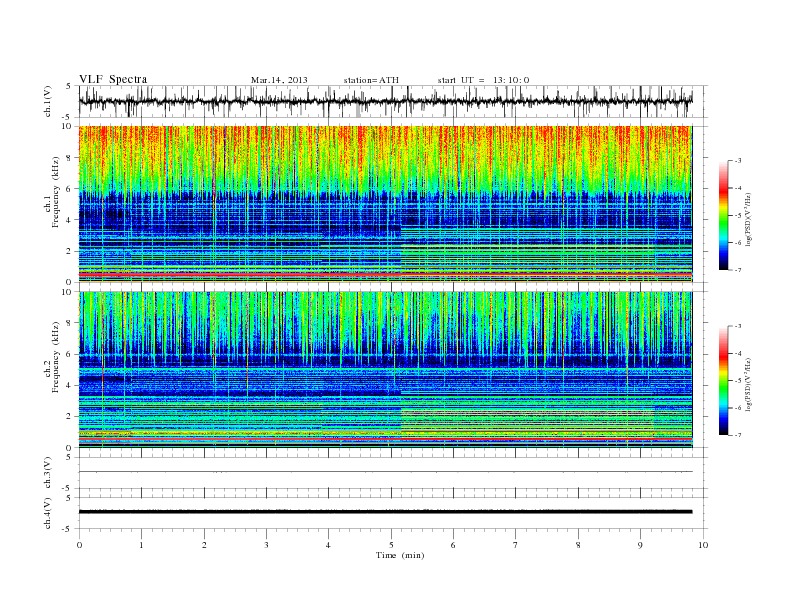Click the date label "Mar.14, 2013"

(x=279, y=80)
